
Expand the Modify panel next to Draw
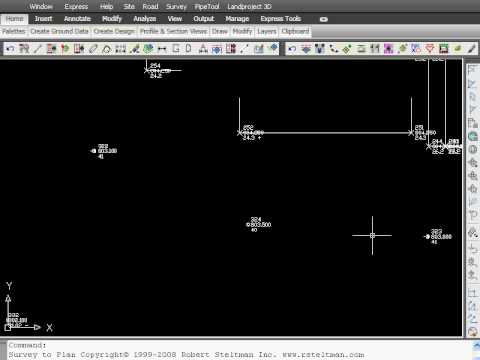[242, 31]
